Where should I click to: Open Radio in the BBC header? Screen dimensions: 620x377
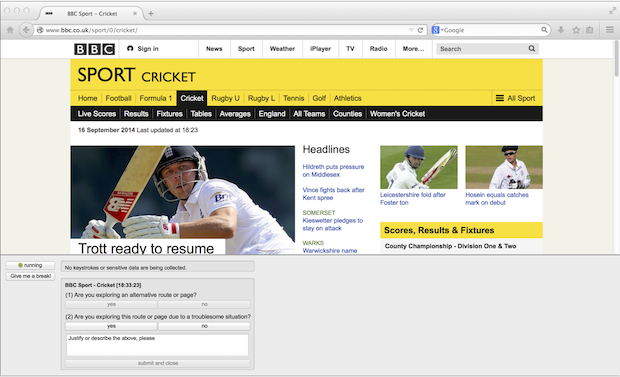click(378, 49)
